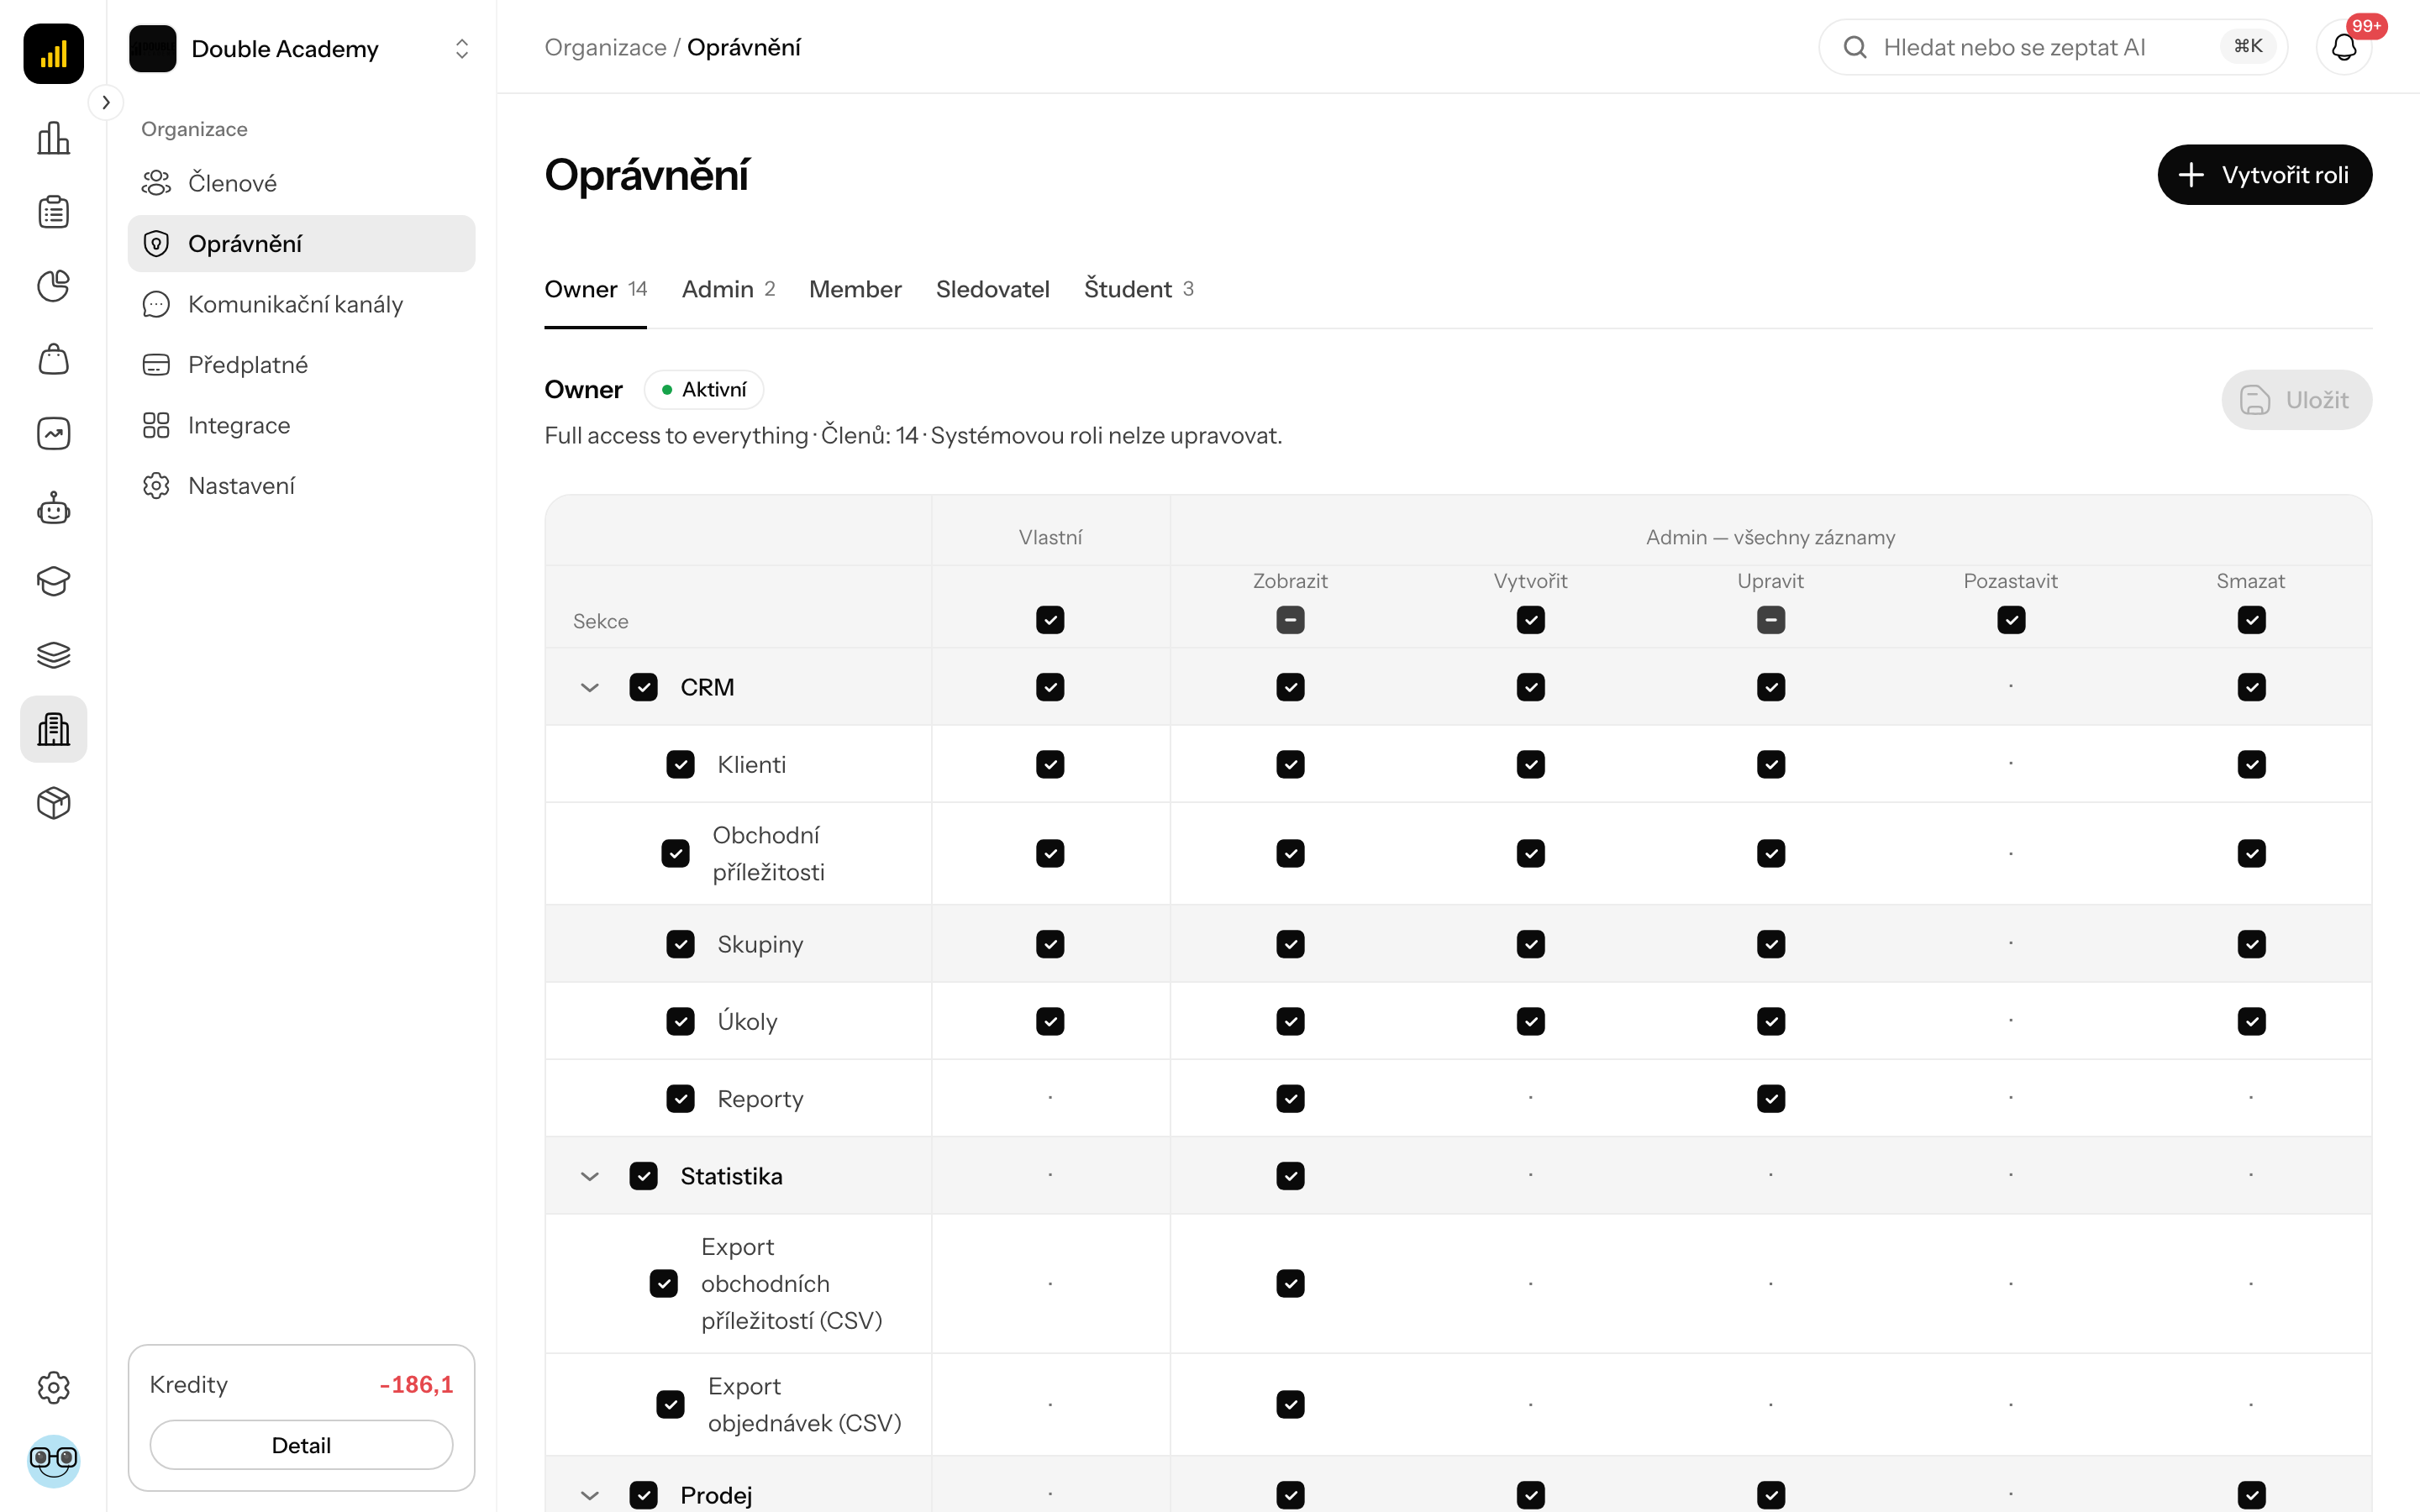Viewport: 2420px width, 1512px height.
Task: Toggle the Skupiny row checkbox
Action: click(x=680, y=944)
